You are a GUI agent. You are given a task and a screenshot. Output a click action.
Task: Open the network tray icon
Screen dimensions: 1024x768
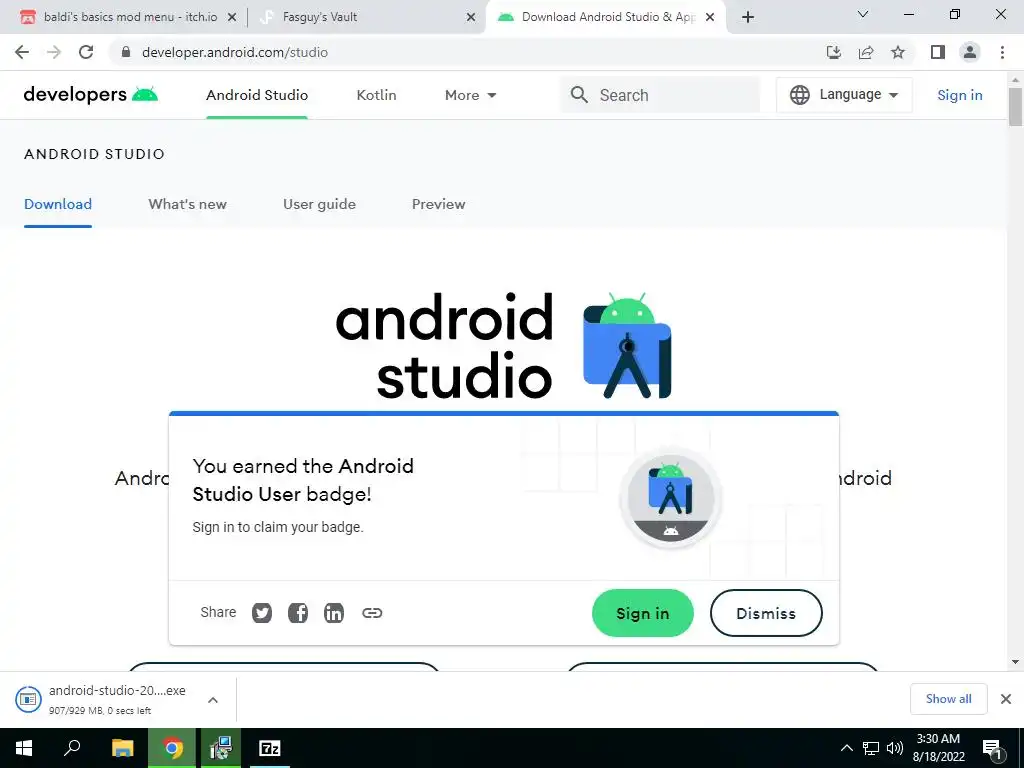click(871, 748)
